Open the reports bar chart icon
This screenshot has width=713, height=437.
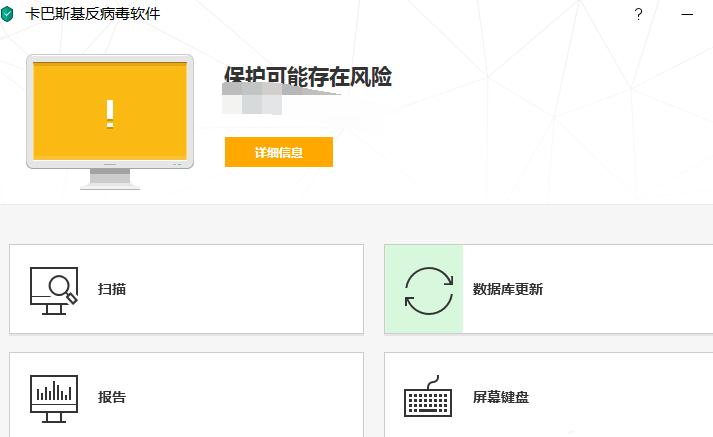[54, 399]
